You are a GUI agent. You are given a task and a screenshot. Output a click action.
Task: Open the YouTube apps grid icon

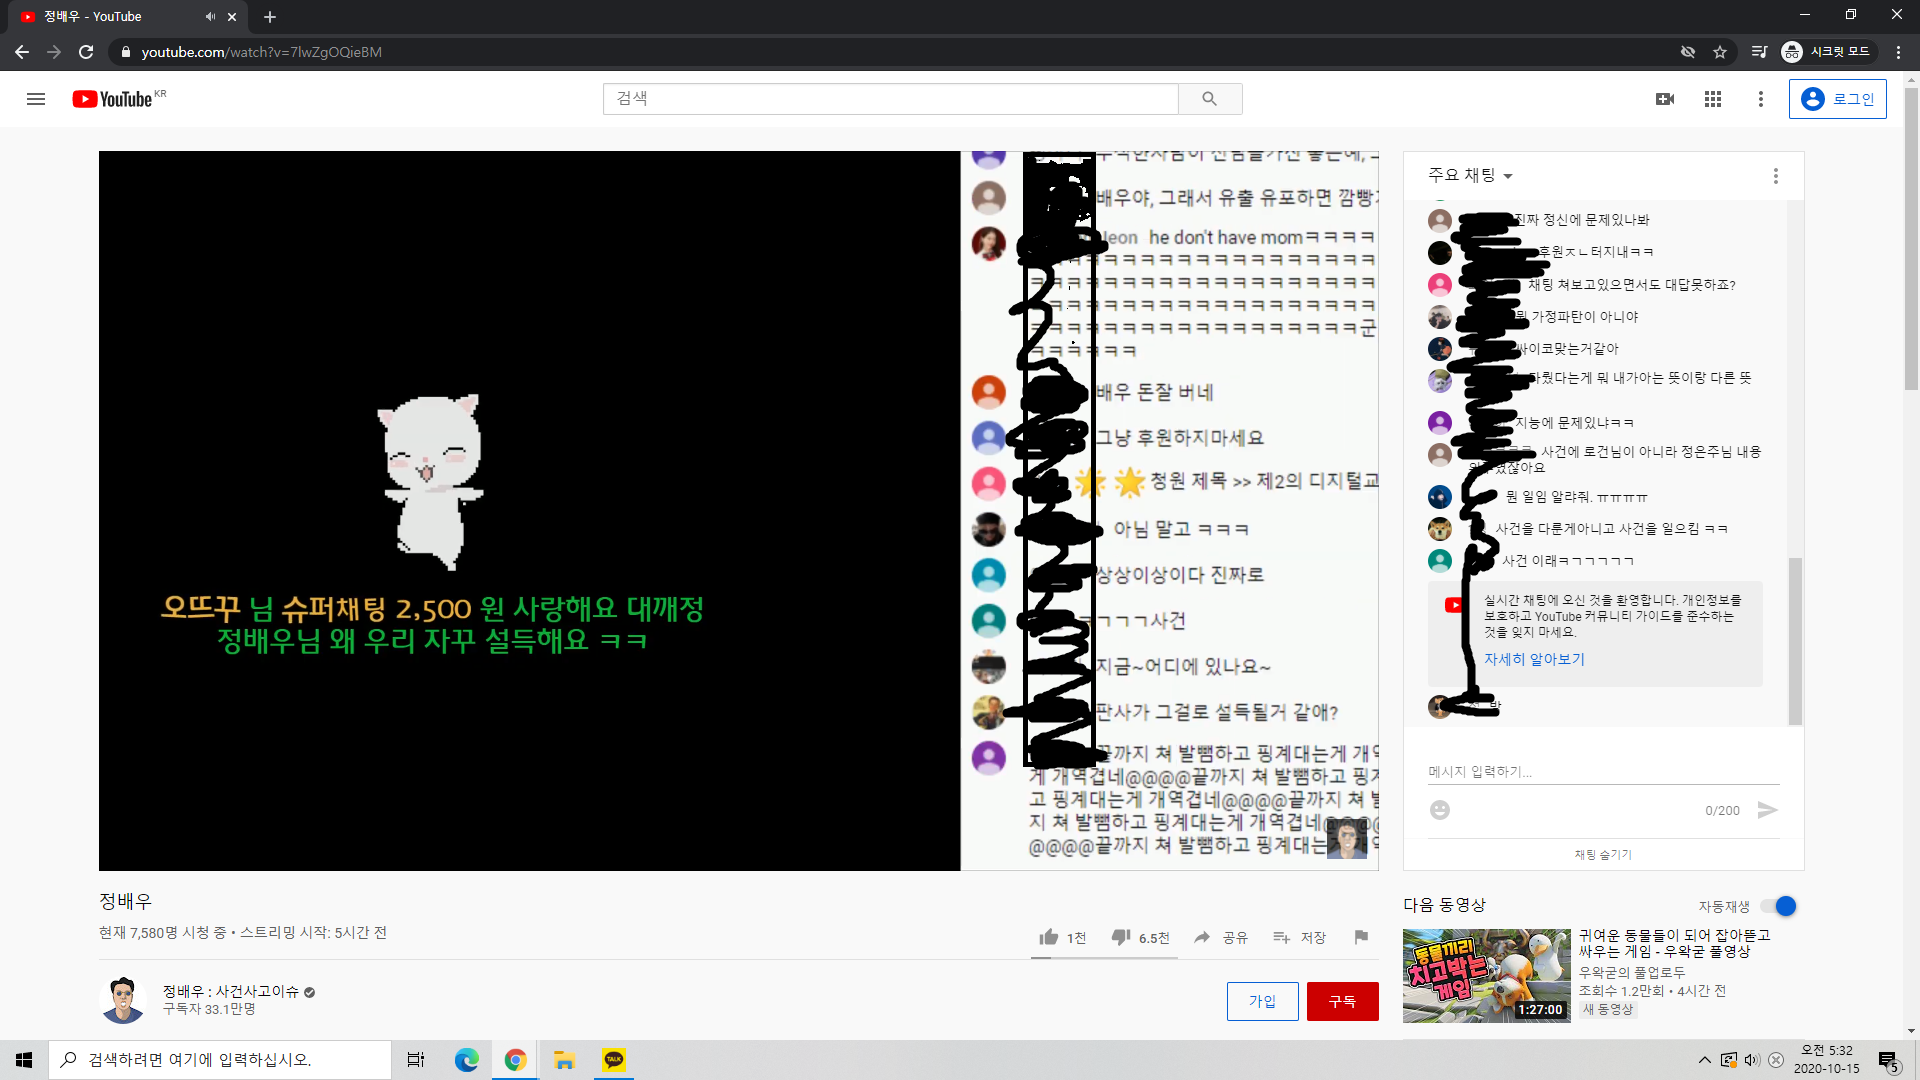(x=1713, y=99)
